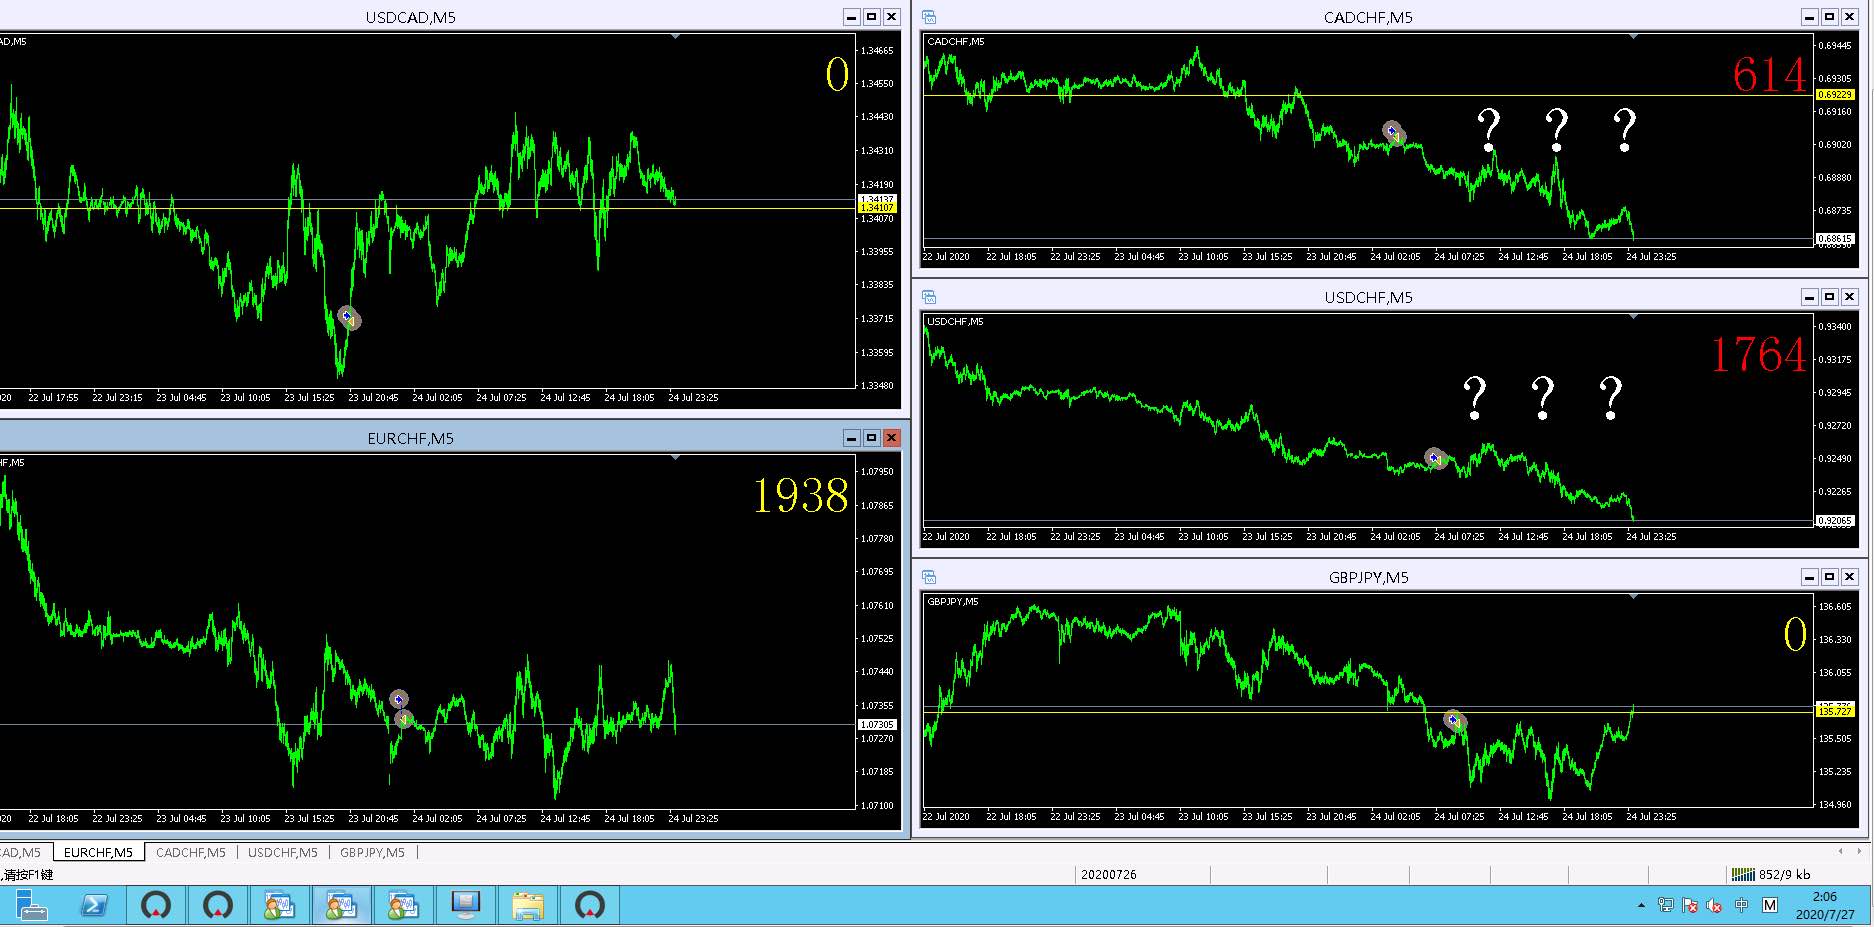Open the GBPJPY,M5 chart window icon menu
This screenshot has height=927, width=1874.
[929, 577]
